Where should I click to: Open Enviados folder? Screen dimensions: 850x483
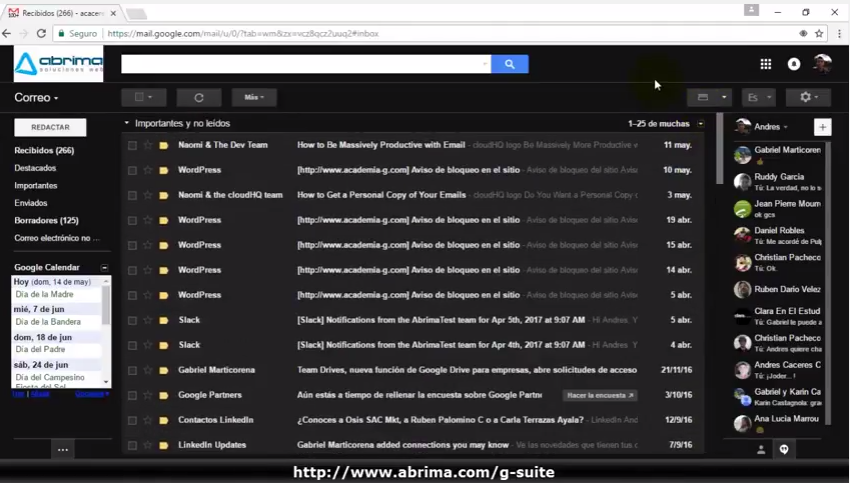(x=31, y=203)
